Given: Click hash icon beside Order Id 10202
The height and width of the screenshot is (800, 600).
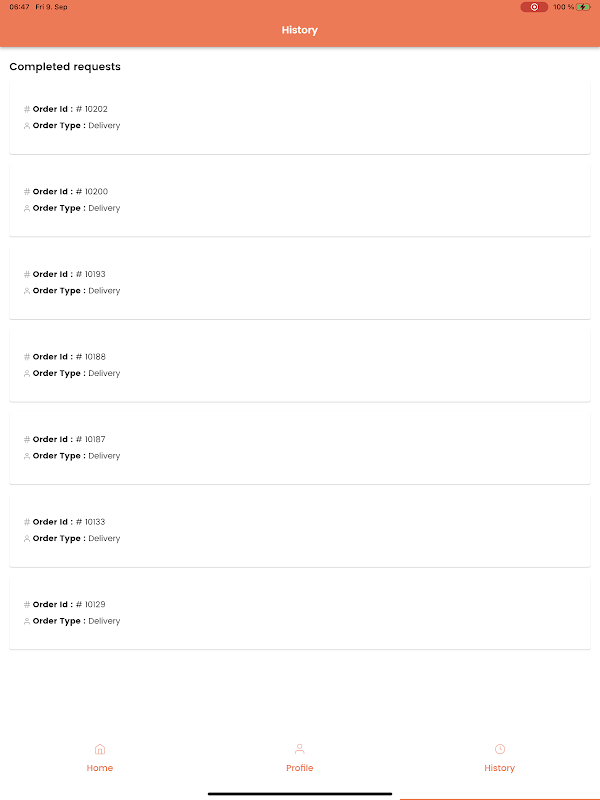Looking at the screenshot, I should click(27, 109).
